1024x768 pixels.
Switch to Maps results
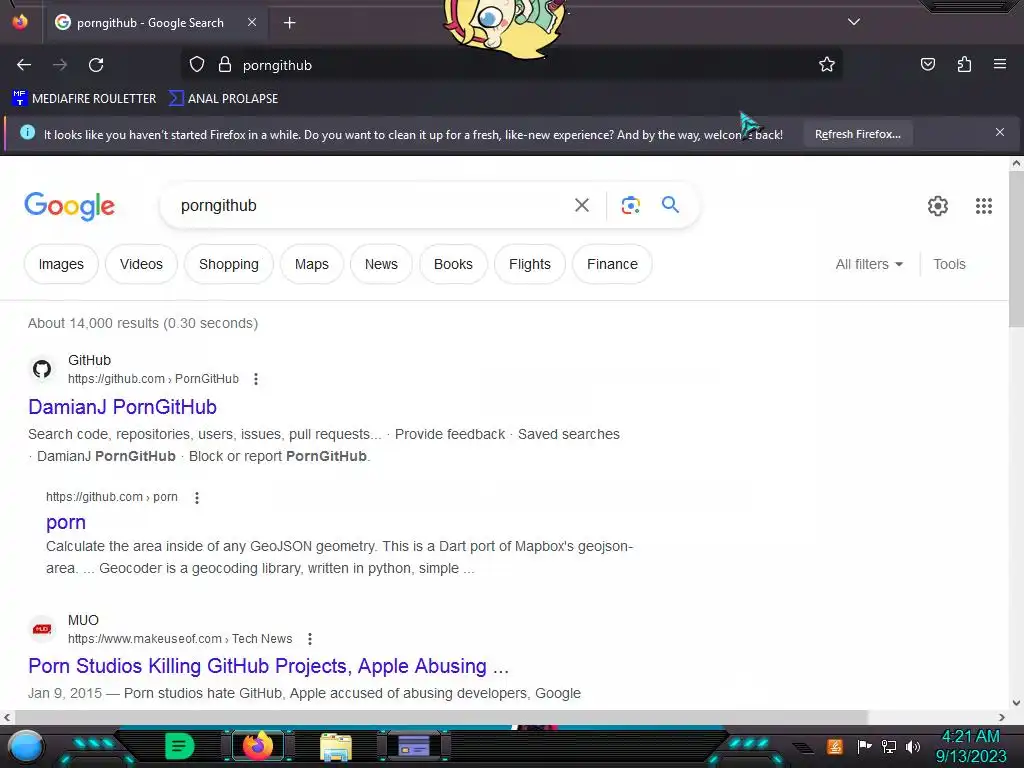pyautogui.click(x=312, y=264)
